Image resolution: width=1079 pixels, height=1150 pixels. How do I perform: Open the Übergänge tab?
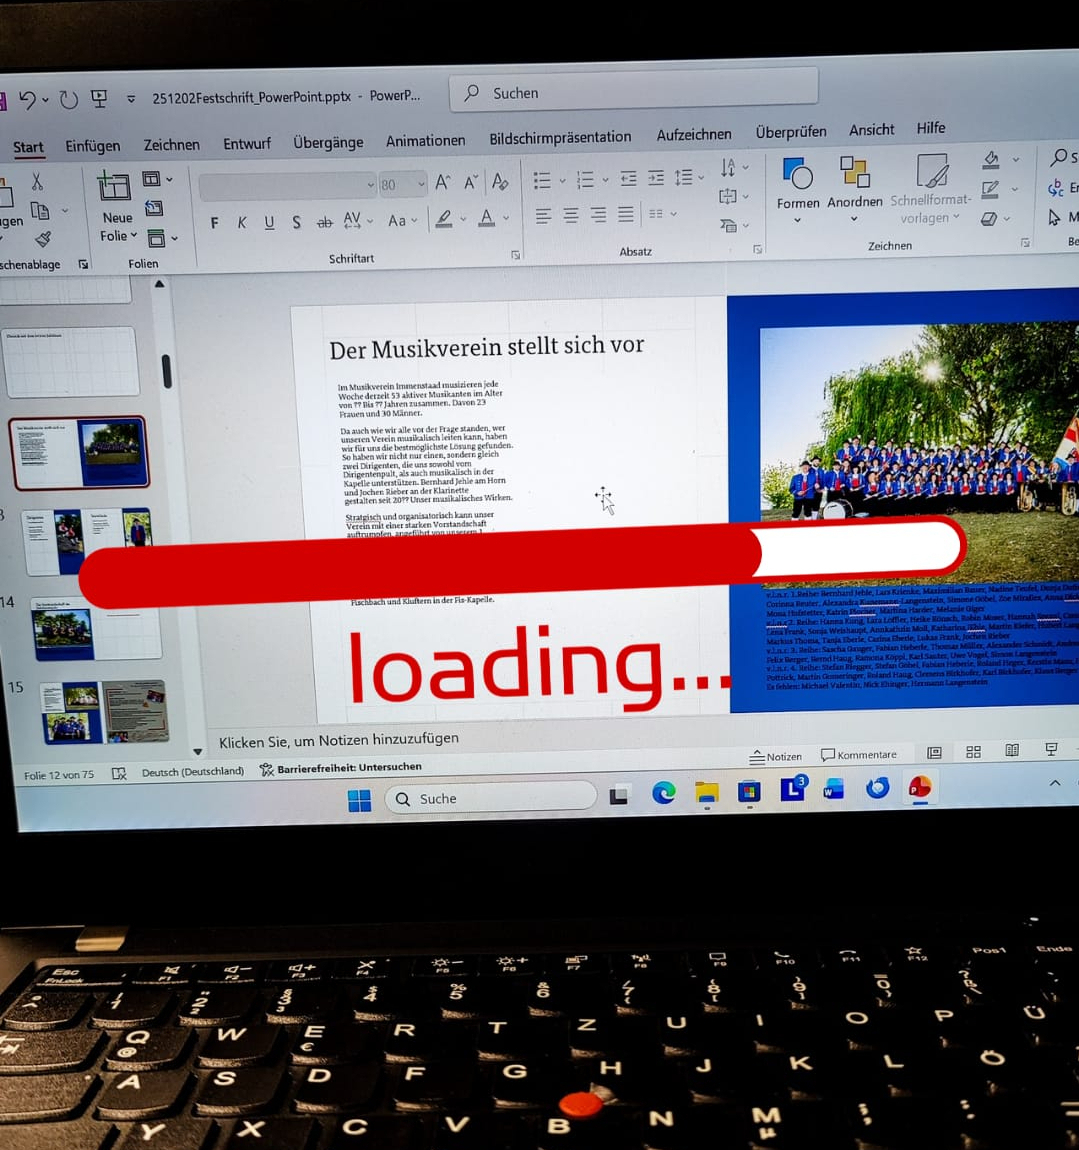pos(328,142)
